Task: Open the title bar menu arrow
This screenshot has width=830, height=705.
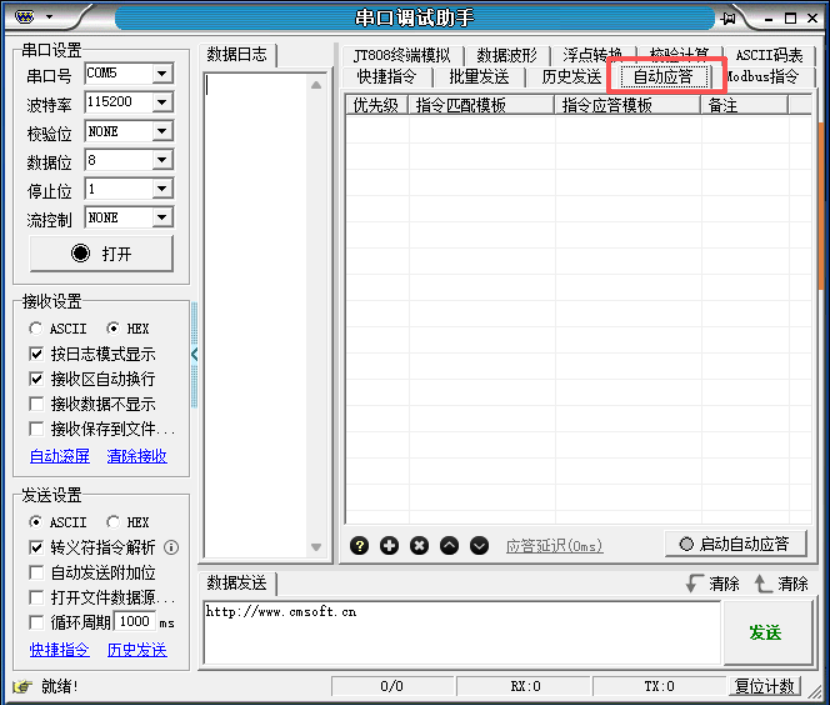Action: pyautogui.click(x=49, y=17)
